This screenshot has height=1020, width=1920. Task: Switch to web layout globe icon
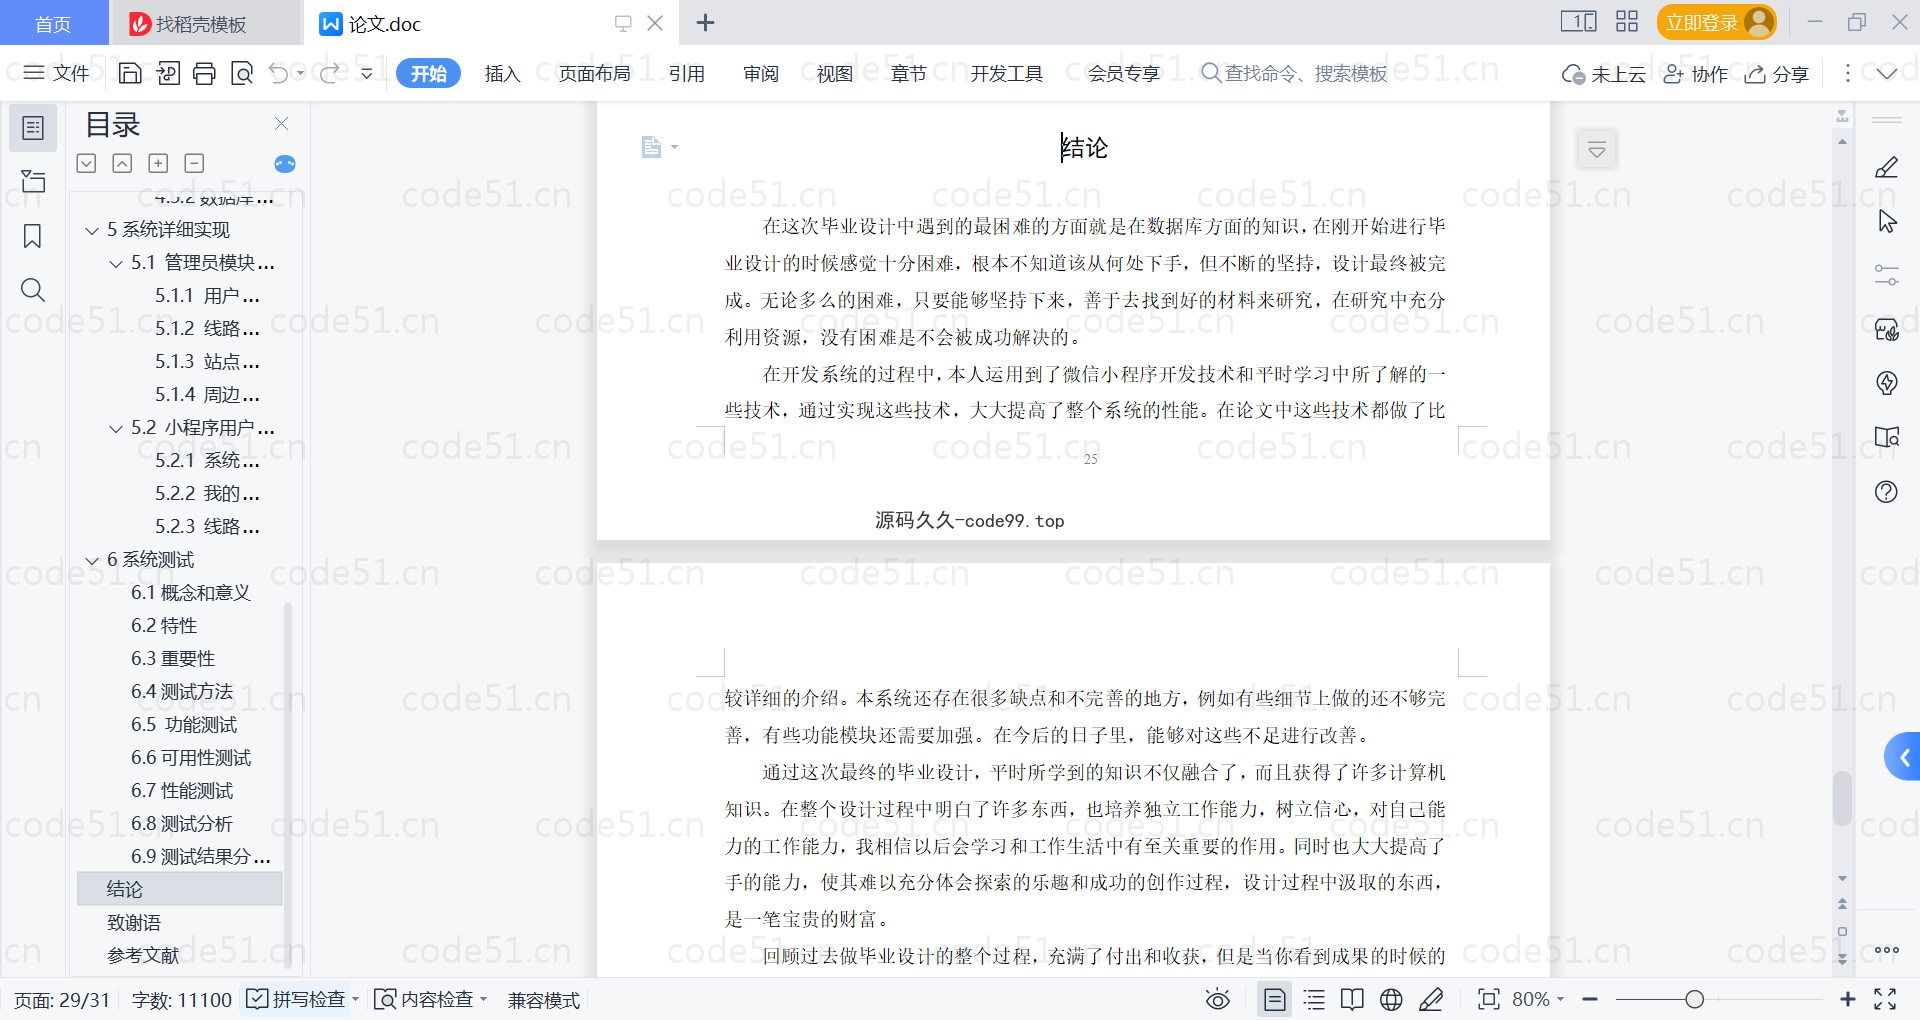(1391, 999)
